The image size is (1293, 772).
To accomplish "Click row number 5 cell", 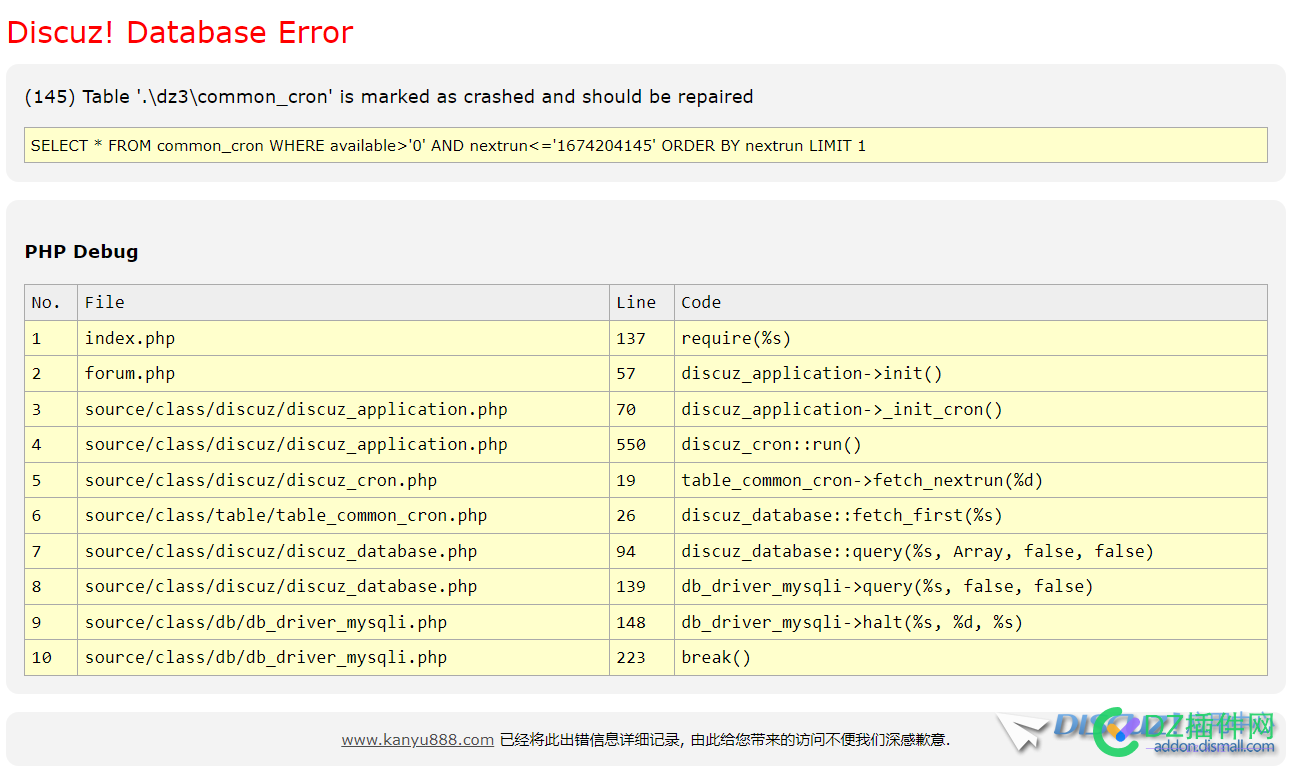I will pos(51,480).
